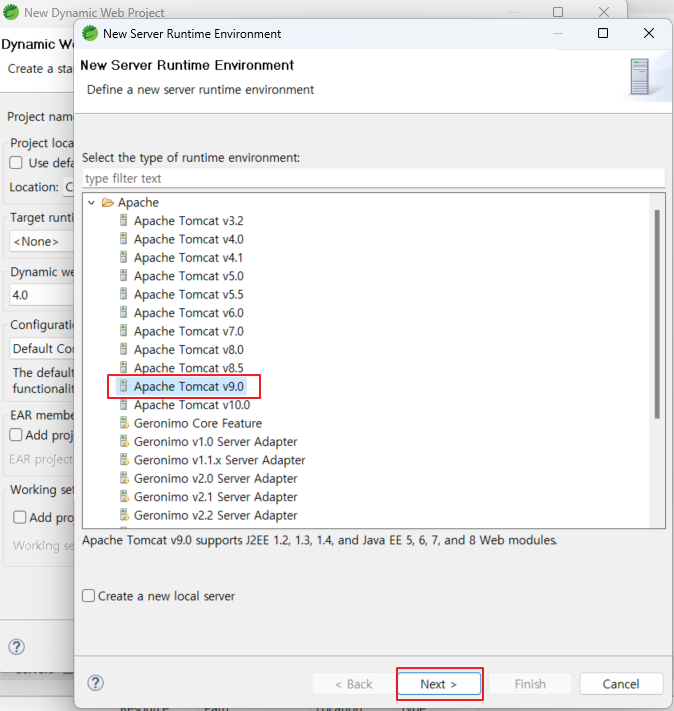The width and height of the screenshot is (674, 711).
Task: Open Target runtime None dropdown in project window
Action: point(41,241)
